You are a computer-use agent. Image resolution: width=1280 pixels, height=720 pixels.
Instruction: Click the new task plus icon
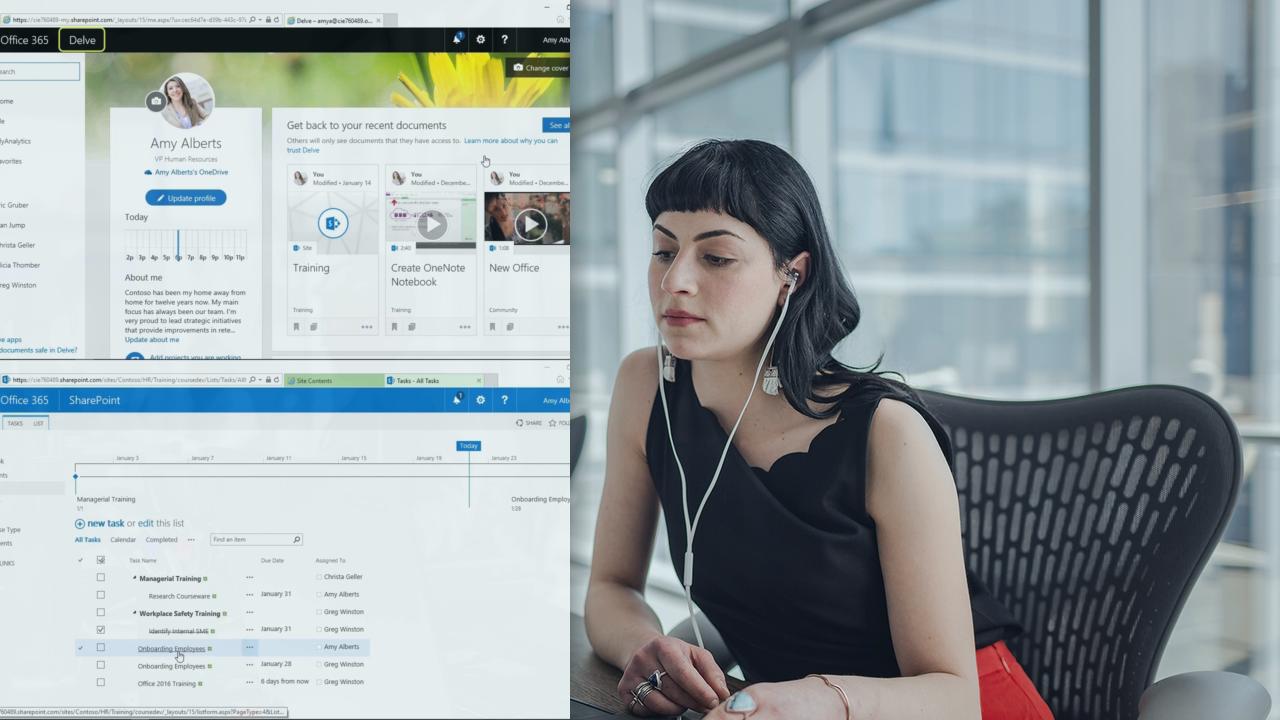coord(80,524)
